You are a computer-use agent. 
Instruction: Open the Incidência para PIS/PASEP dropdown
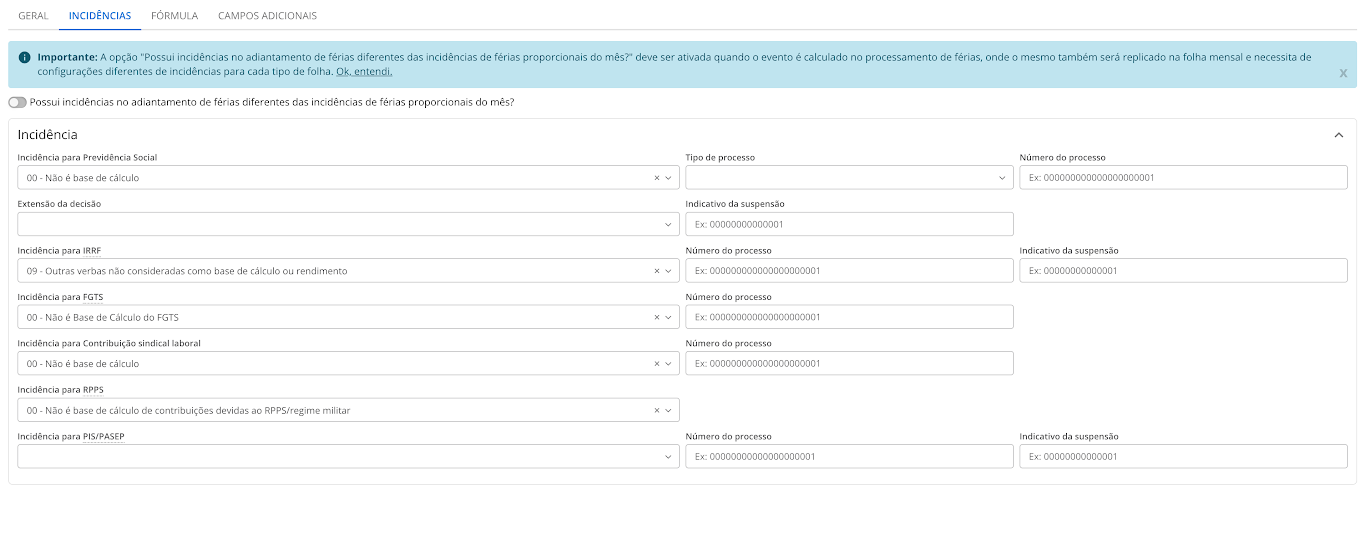348,456
